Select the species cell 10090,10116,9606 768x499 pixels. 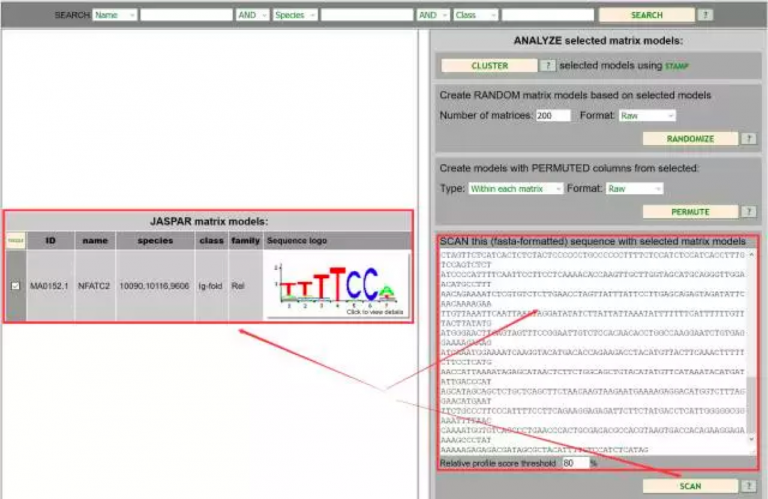pos(154,286)
